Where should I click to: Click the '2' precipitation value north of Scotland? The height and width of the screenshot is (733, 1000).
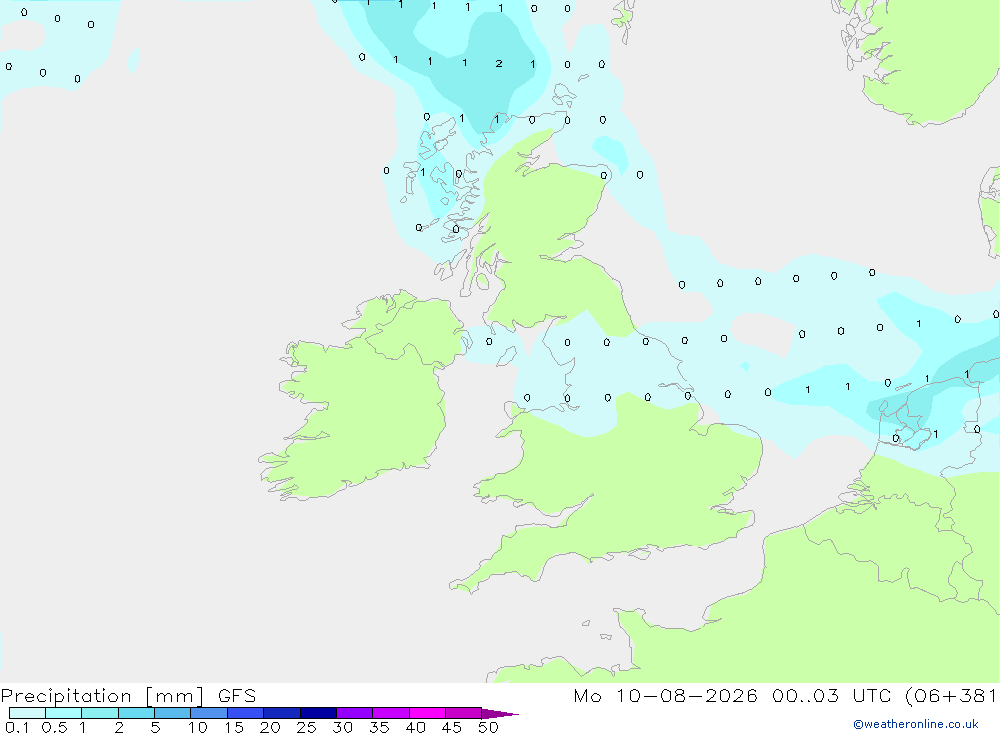pyautogui.click(x=499, y=63)
